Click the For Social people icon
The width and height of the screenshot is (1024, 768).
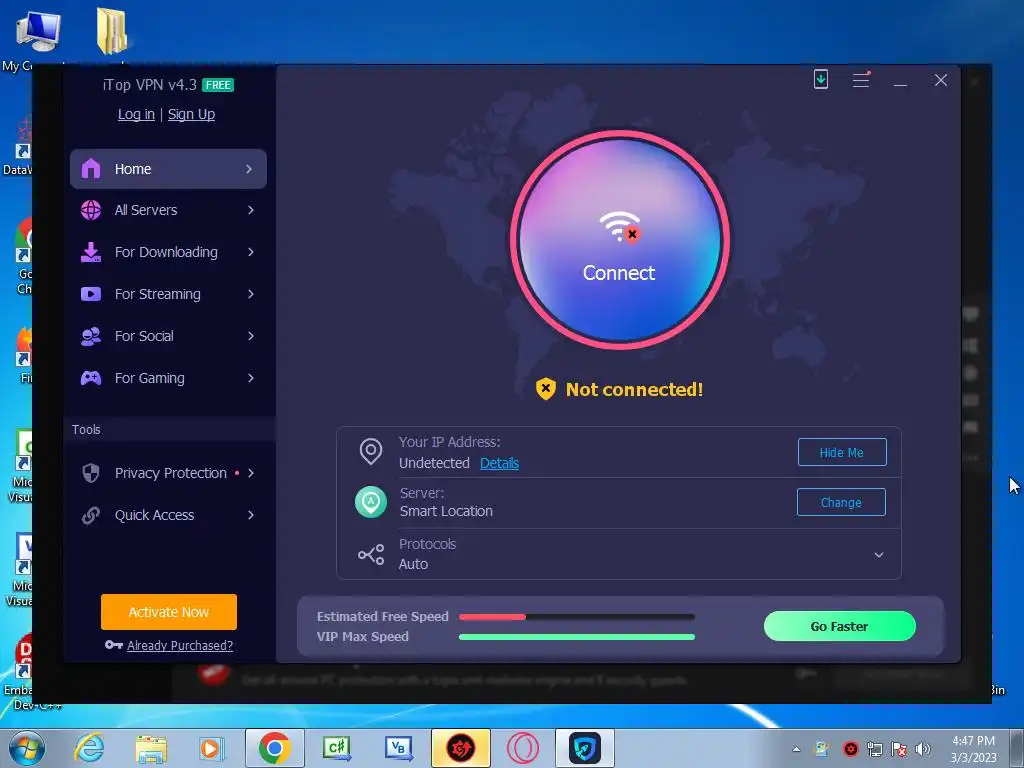click(91, 336)
